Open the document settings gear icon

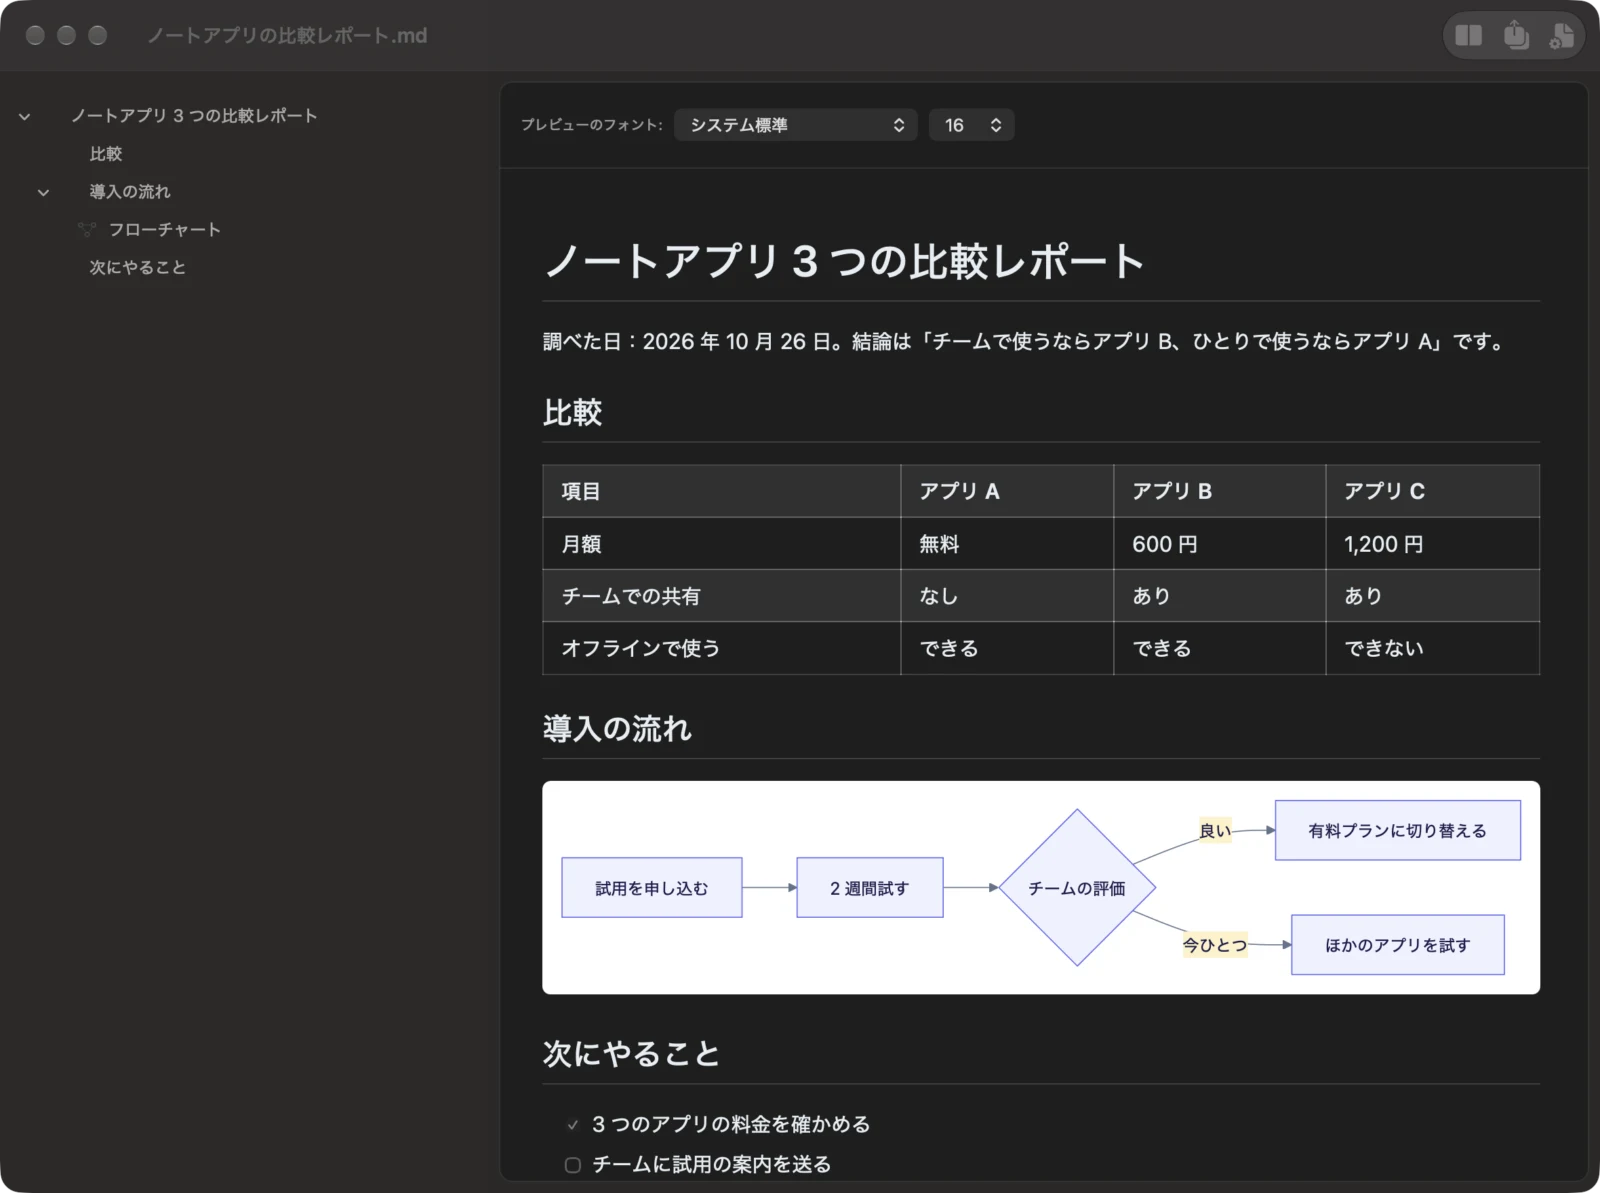click(x=1561, y=36)
